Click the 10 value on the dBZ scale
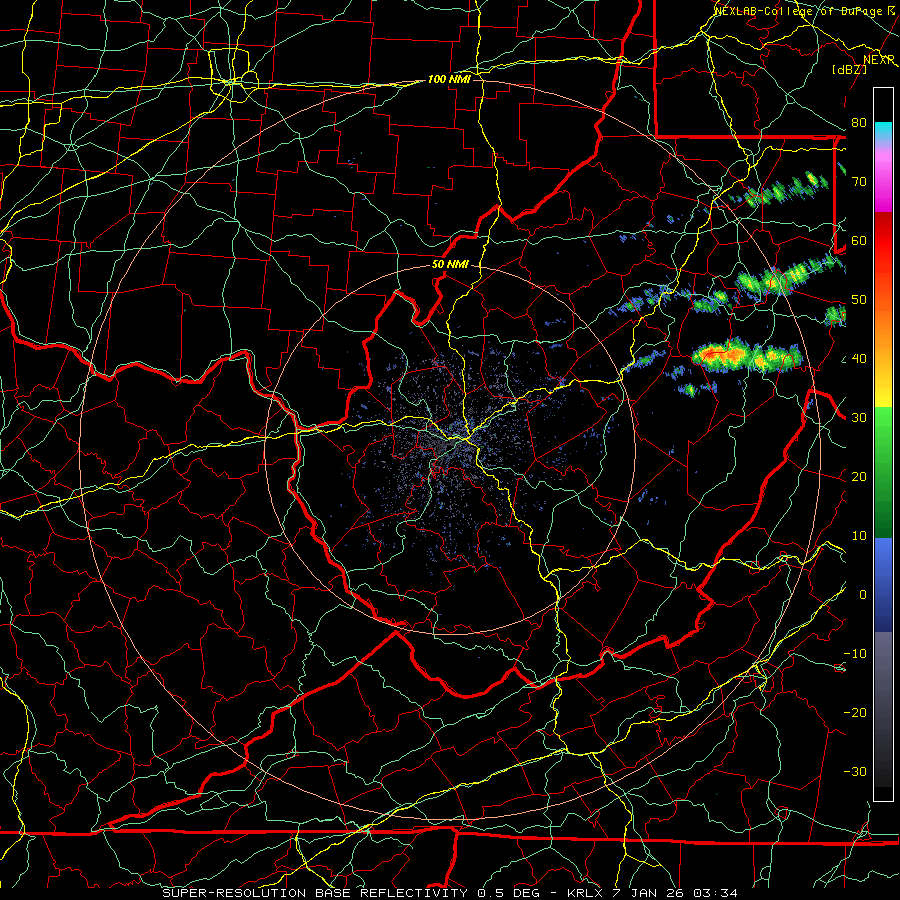900x900 pixels. [x=859, y=536]
